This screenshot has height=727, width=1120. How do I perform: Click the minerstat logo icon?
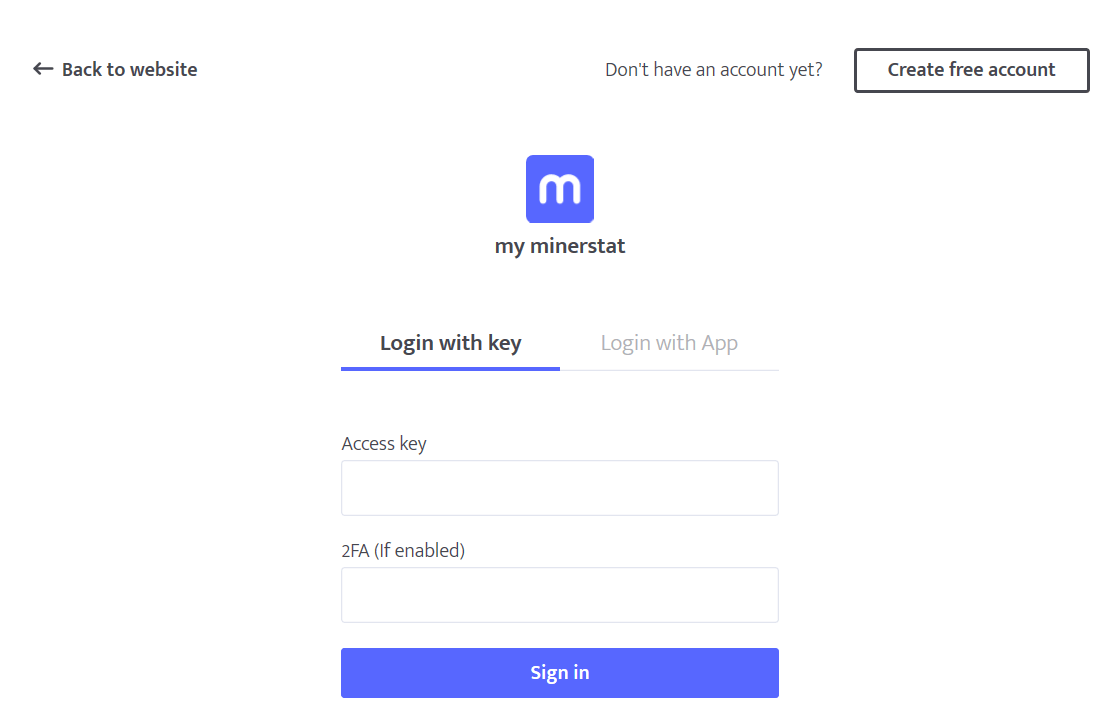tap(560, 189)
